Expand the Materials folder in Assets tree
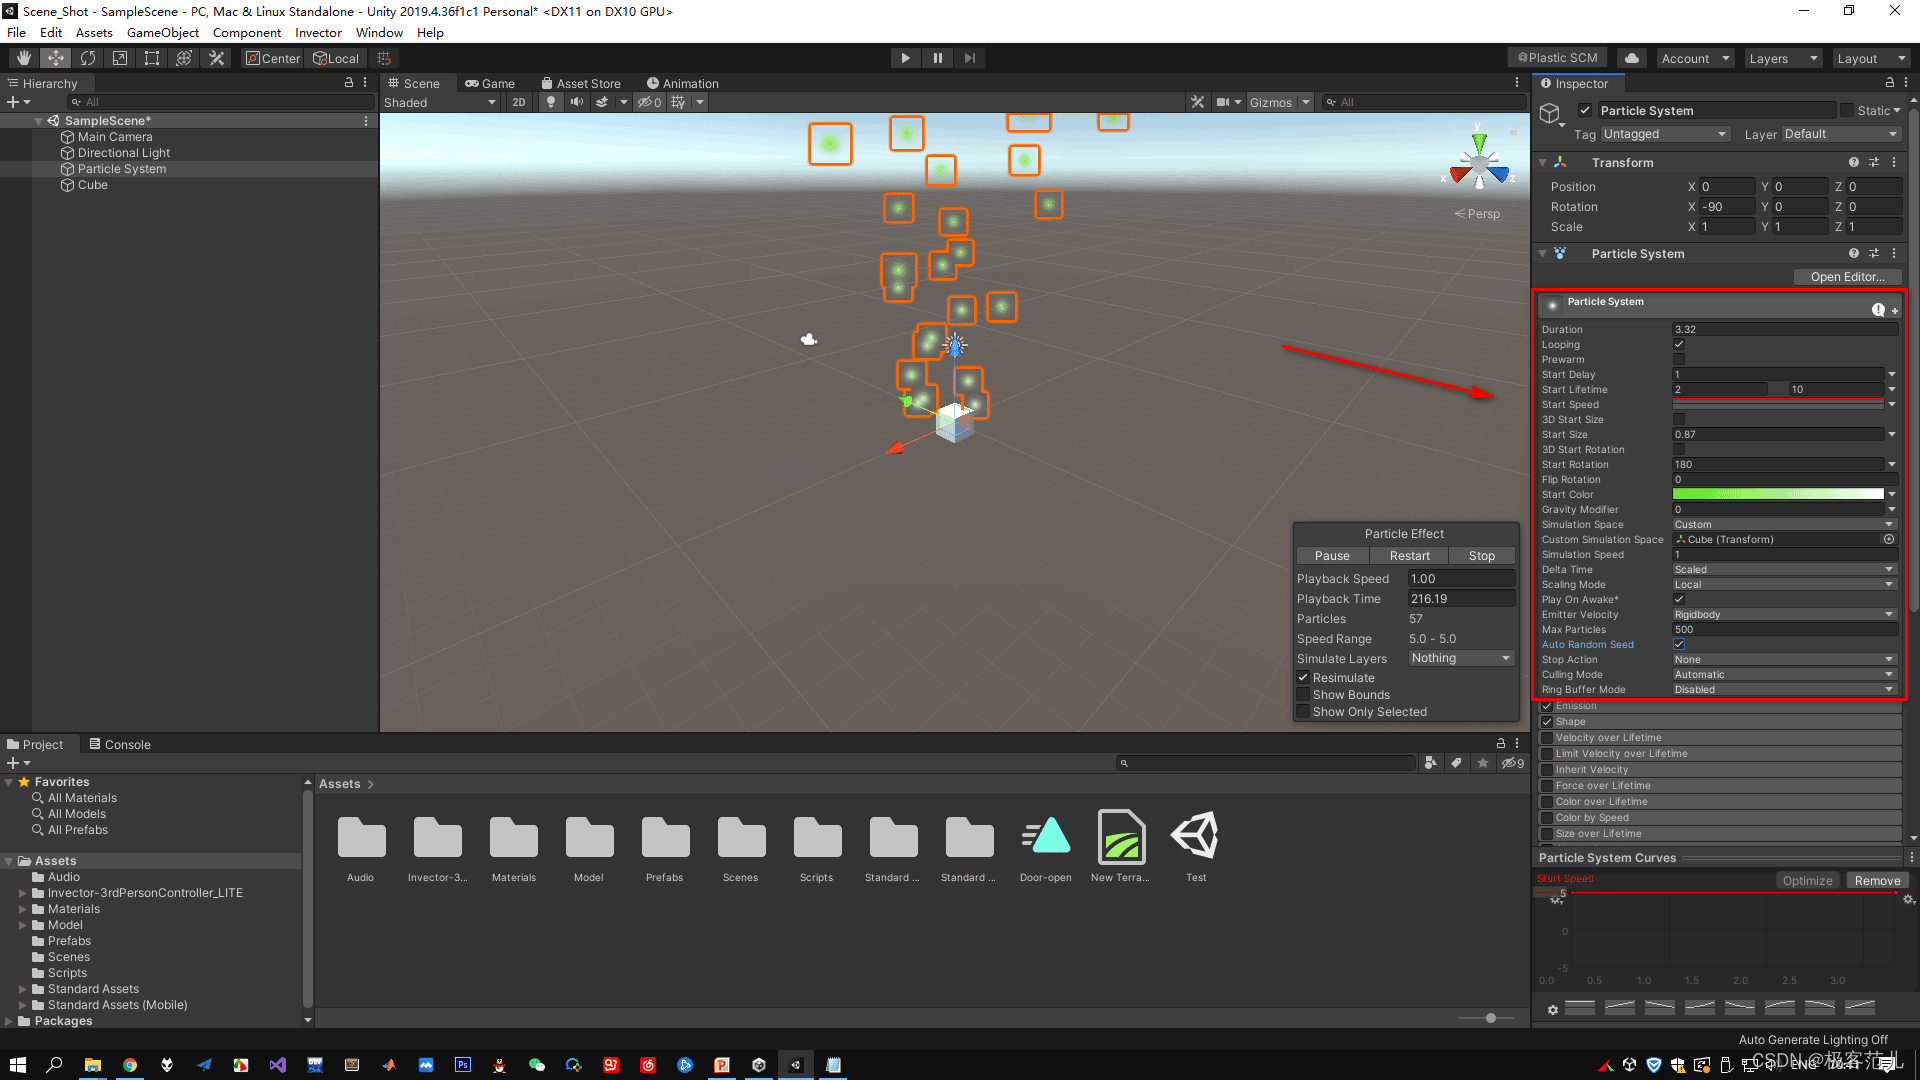The image size is (1920, 1080). (22, 909)
